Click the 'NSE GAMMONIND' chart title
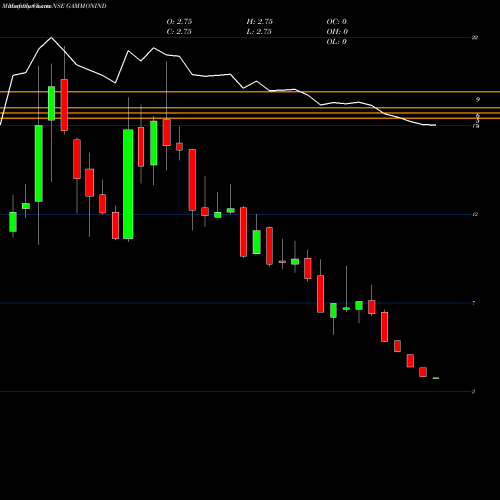This screenshot has width=500, height=500. tap(80, 6)
